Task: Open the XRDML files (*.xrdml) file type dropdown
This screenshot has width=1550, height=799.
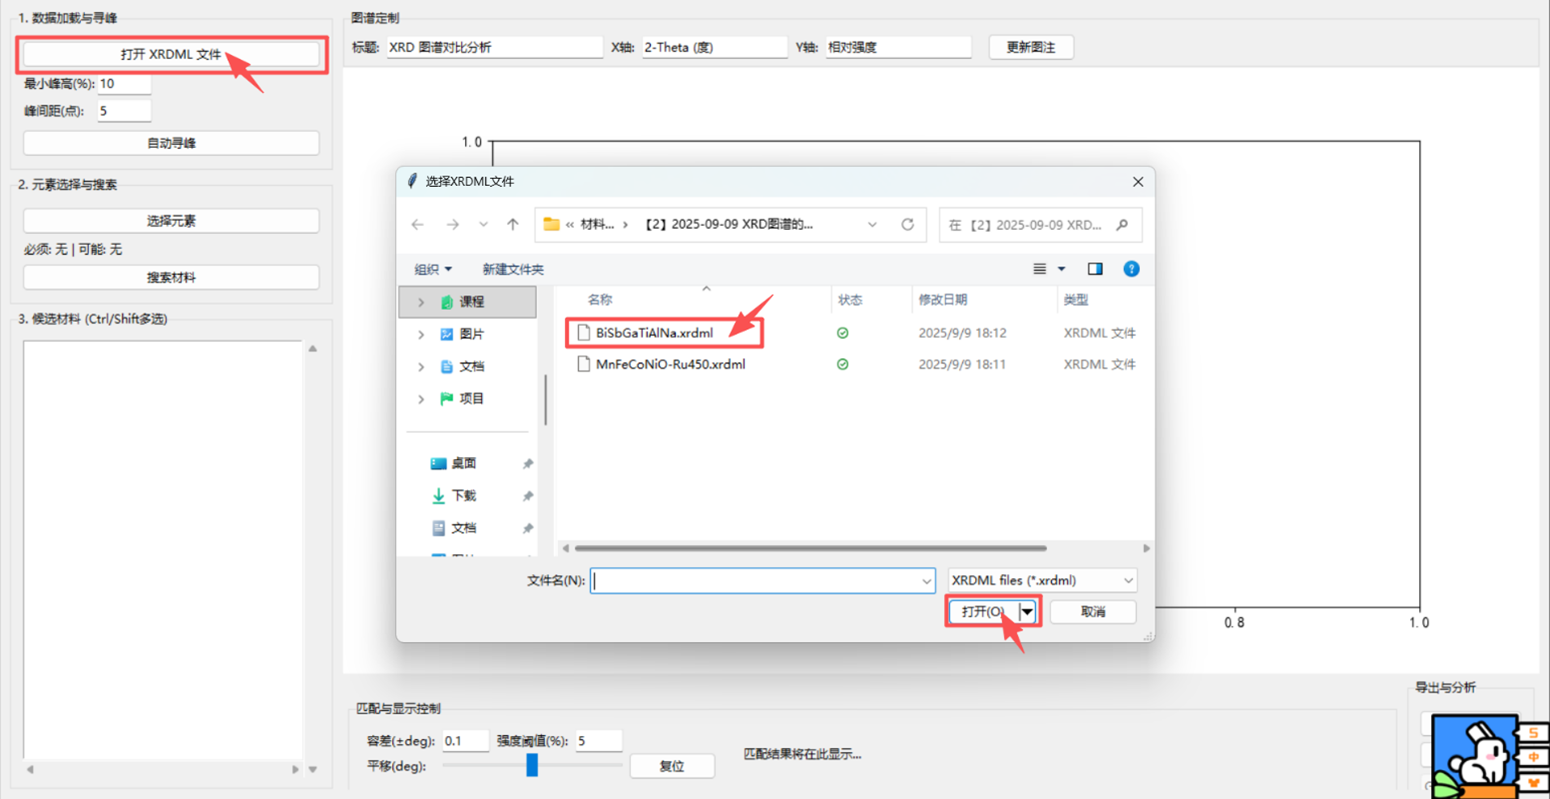Action: click(1040, 580)
